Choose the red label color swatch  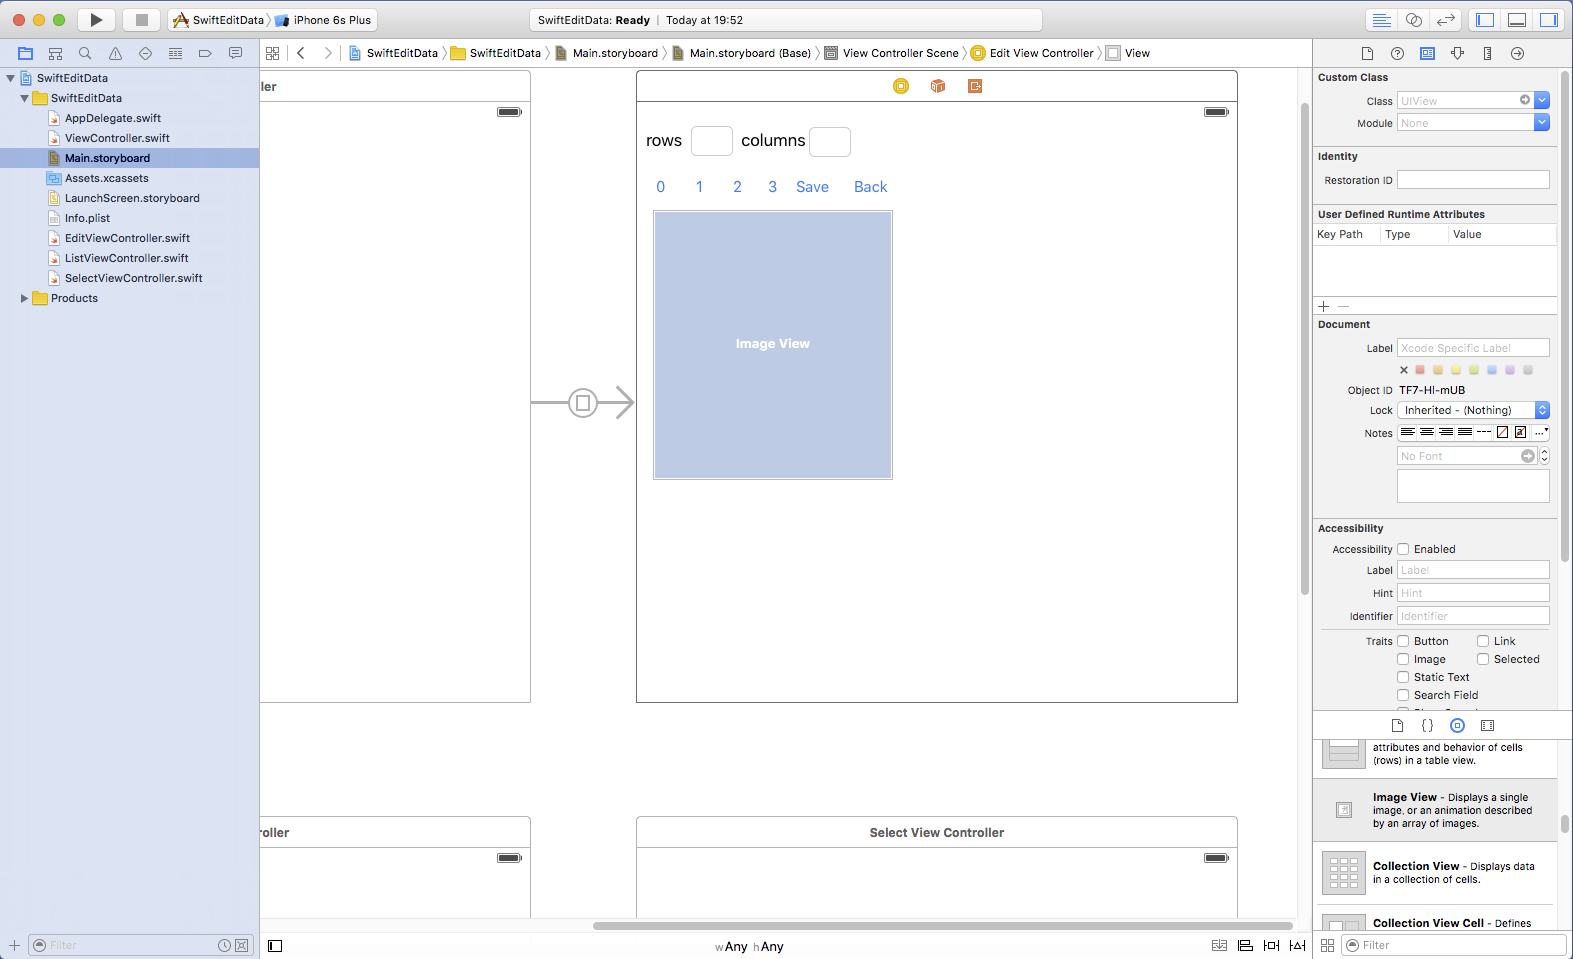point(1420,370)
